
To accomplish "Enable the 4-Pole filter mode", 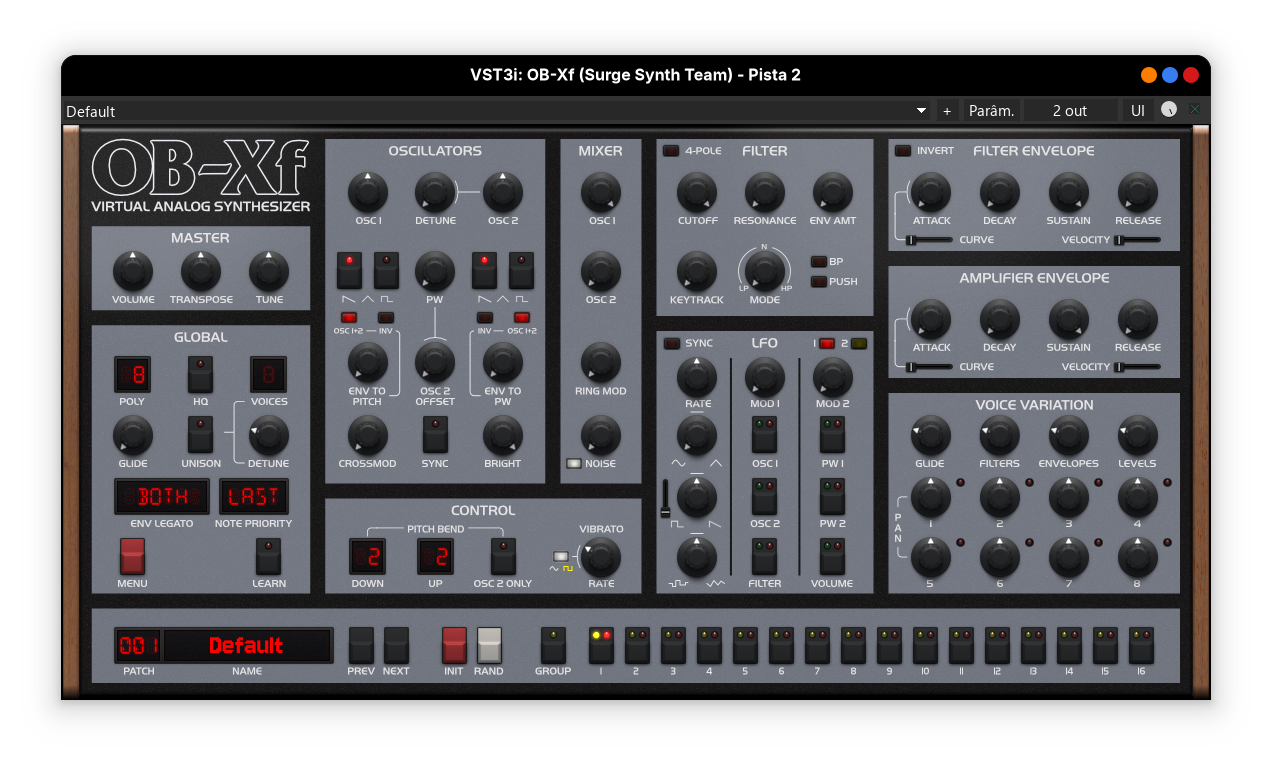I will tap(671, 151).
